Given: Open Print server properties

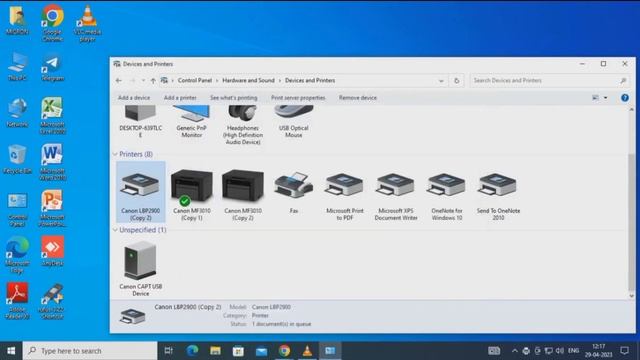Looking at the screenshot, I should coord(298,98).
